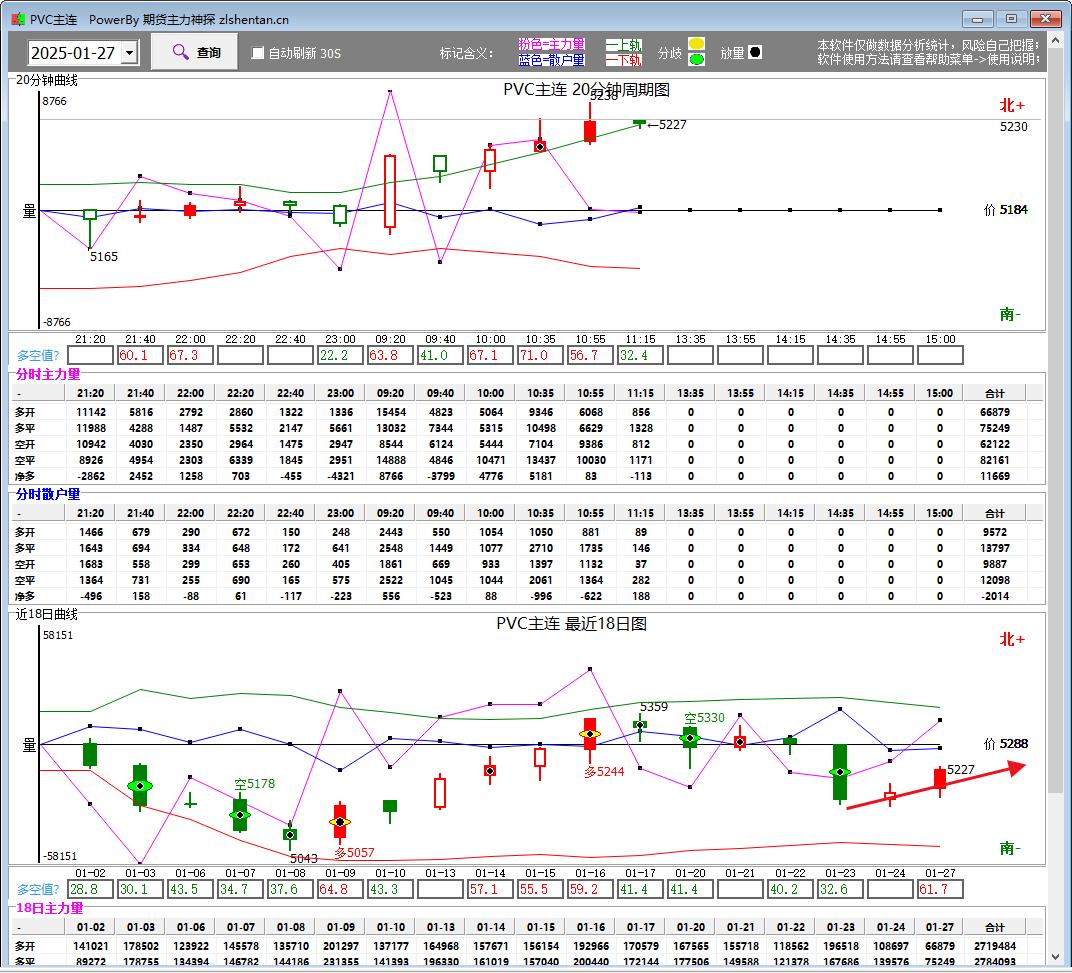Click the 分时散户量 section header
The image size is (1072, 973).
[x=47, y=494]
